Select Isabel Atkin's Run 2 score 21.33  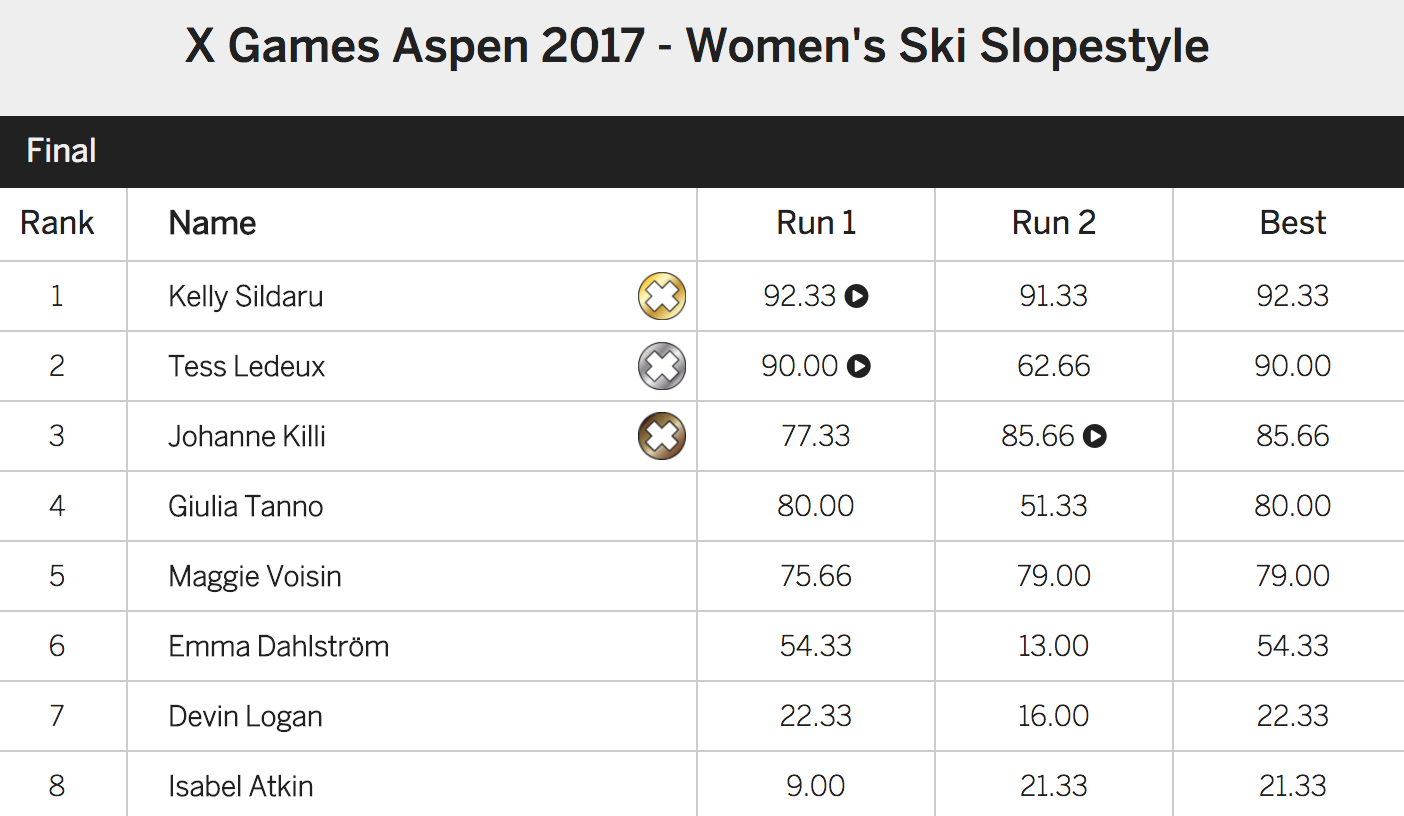coord(1053,786)
